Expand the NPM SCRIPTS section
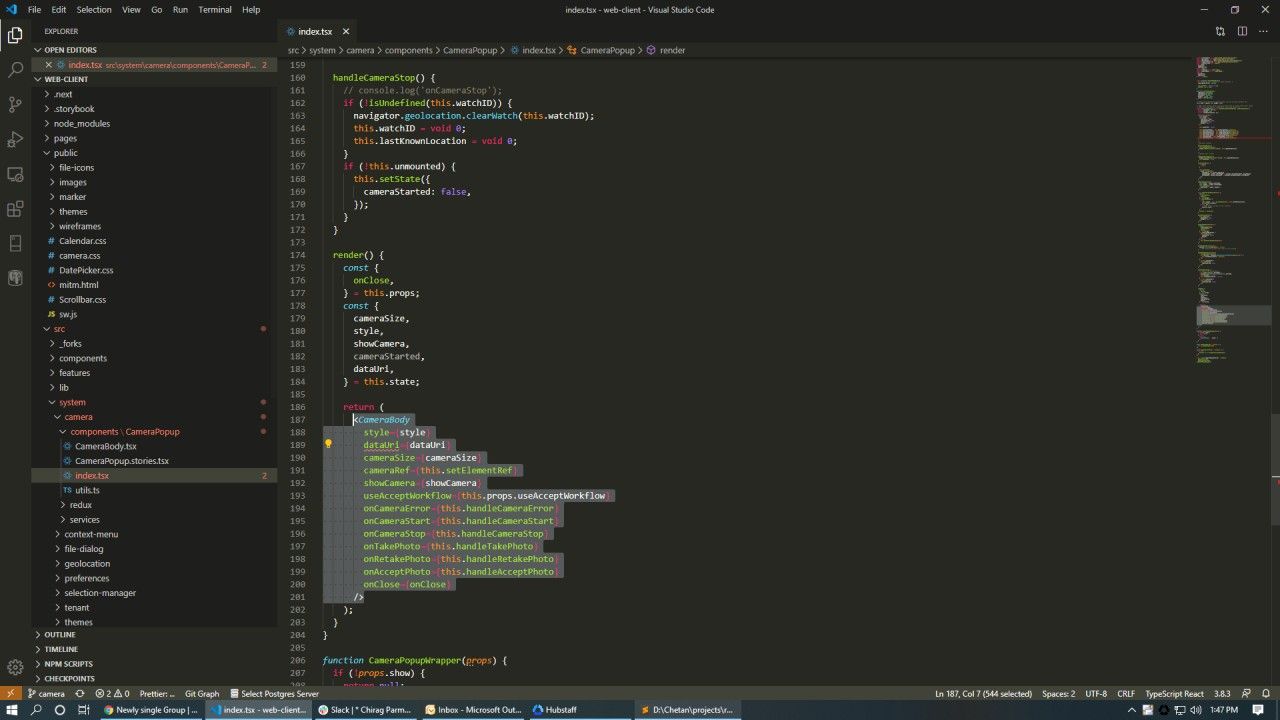This screenshot has height=720, width=1280. 68,664
